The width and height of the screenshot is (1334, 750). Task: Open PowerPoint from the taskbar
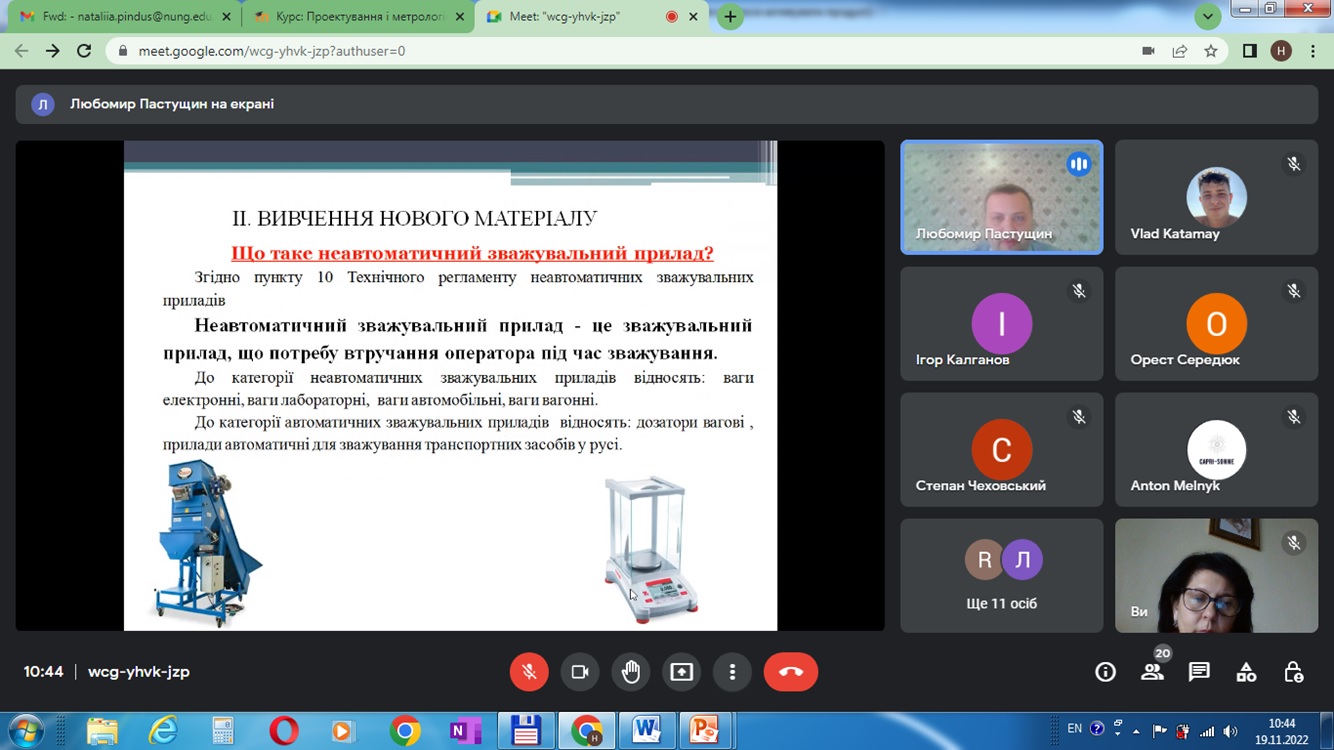tap(704, 731)
